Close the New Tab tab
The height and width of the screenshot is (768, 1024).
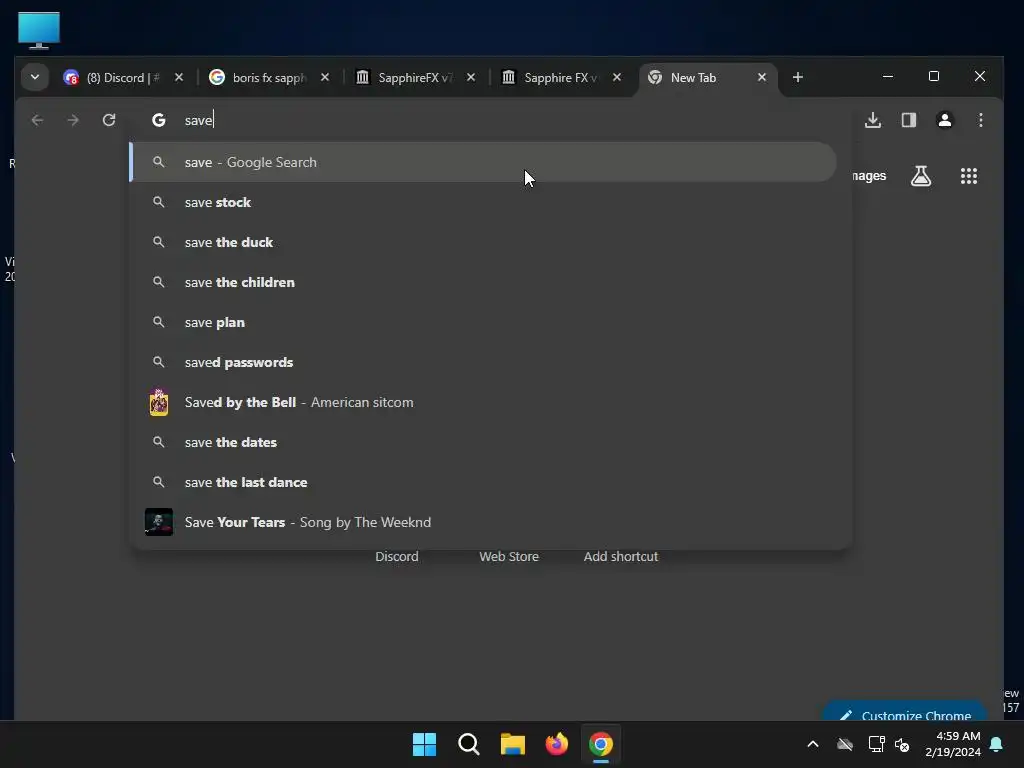click(x=762, y=77)
